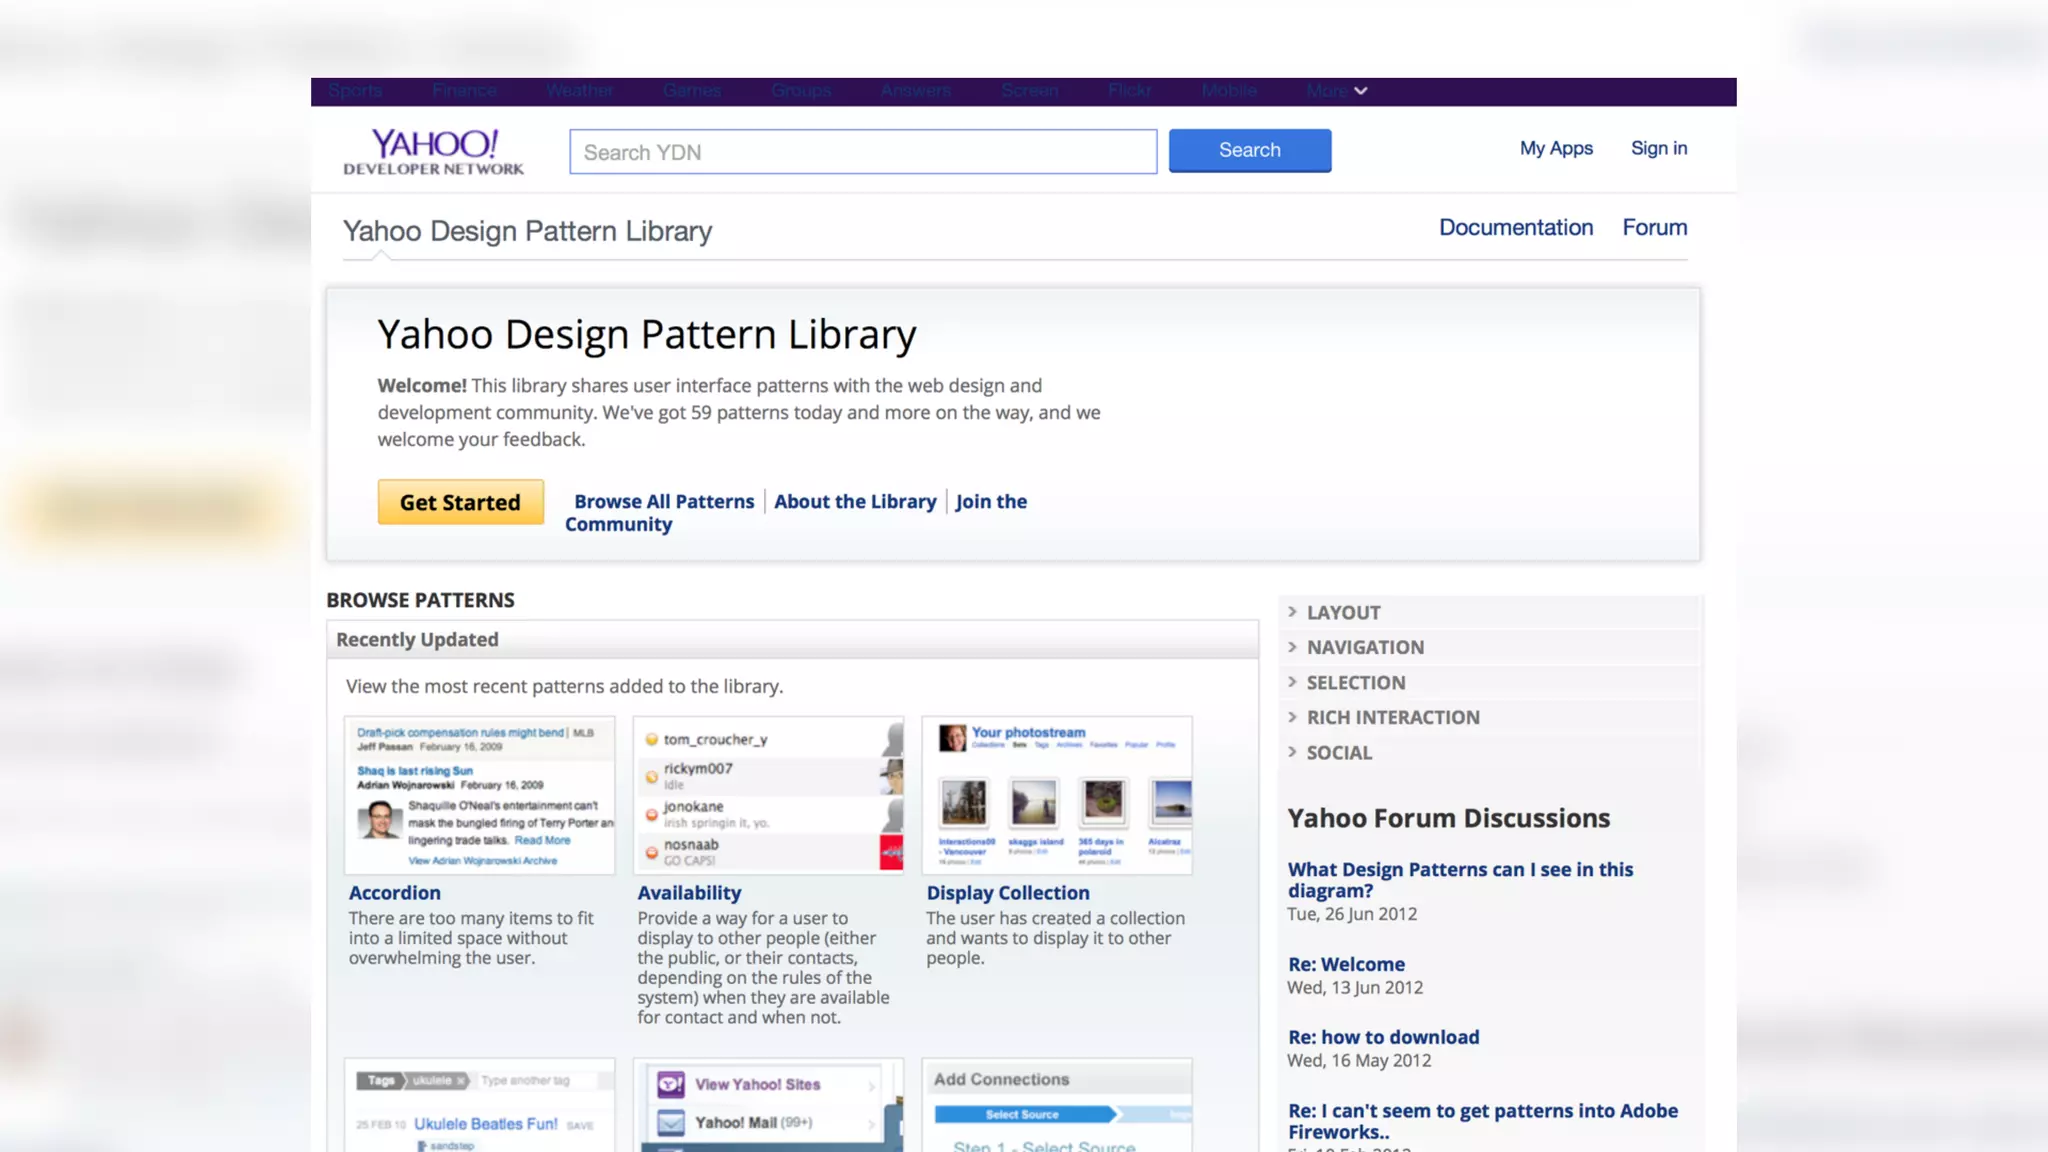
Task: Select Screen in the top navigation bar
Action: tap(1030, 91)
